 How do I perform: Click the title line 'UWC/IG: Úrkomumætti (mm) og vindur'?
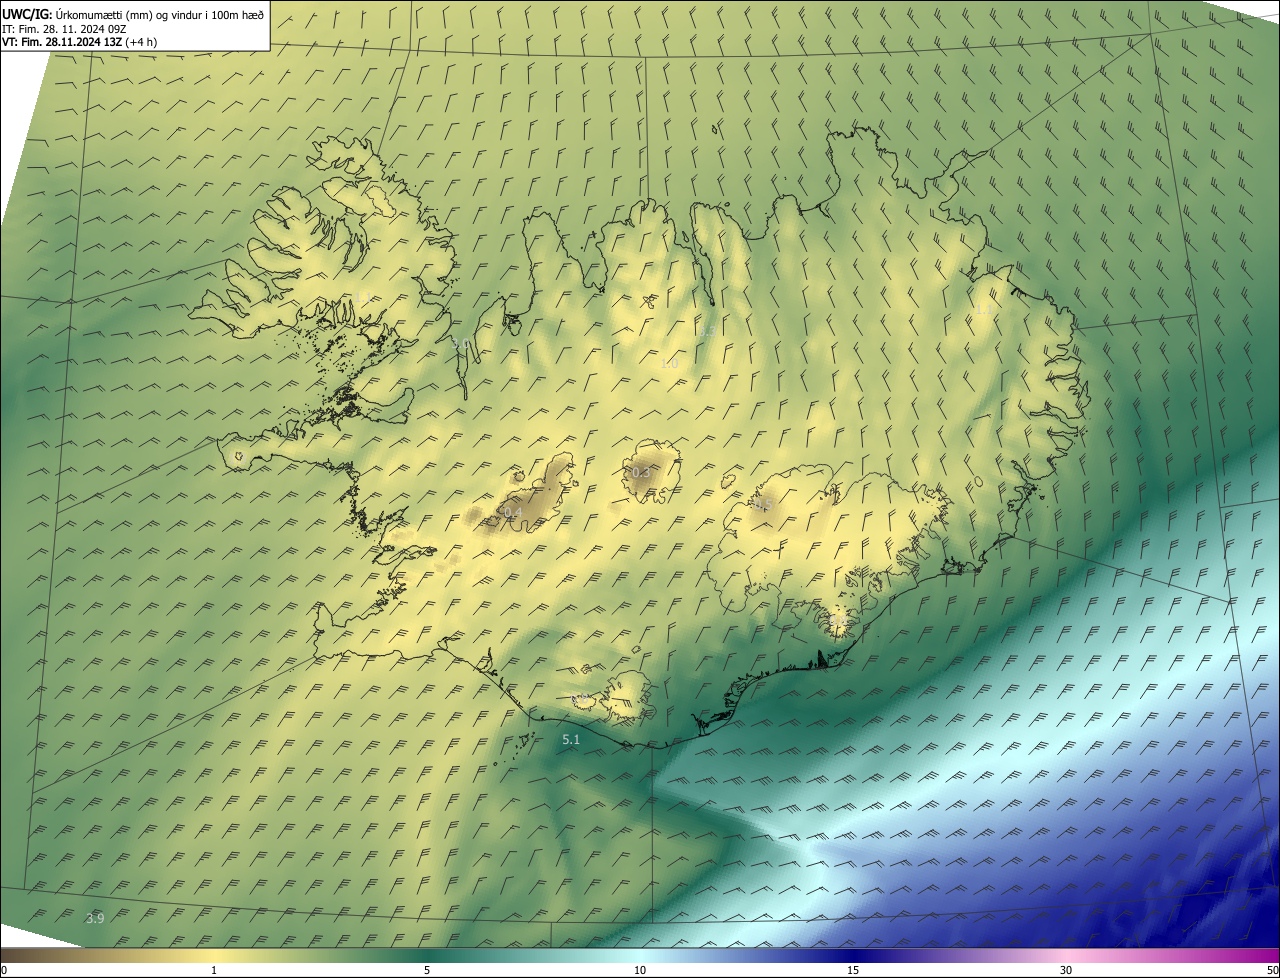coord(133,14)
